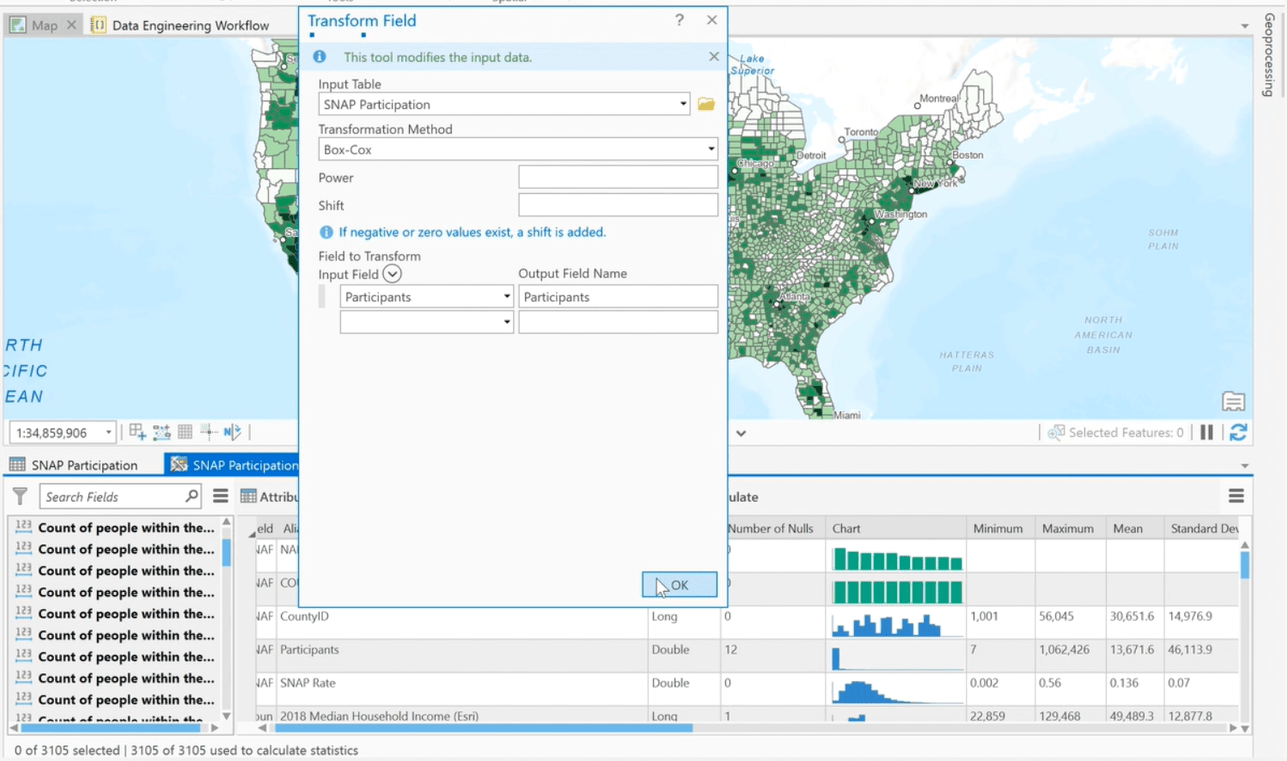Screen dimensions: 1287x761
Task: Refresh the map view
Action: 1238,432
